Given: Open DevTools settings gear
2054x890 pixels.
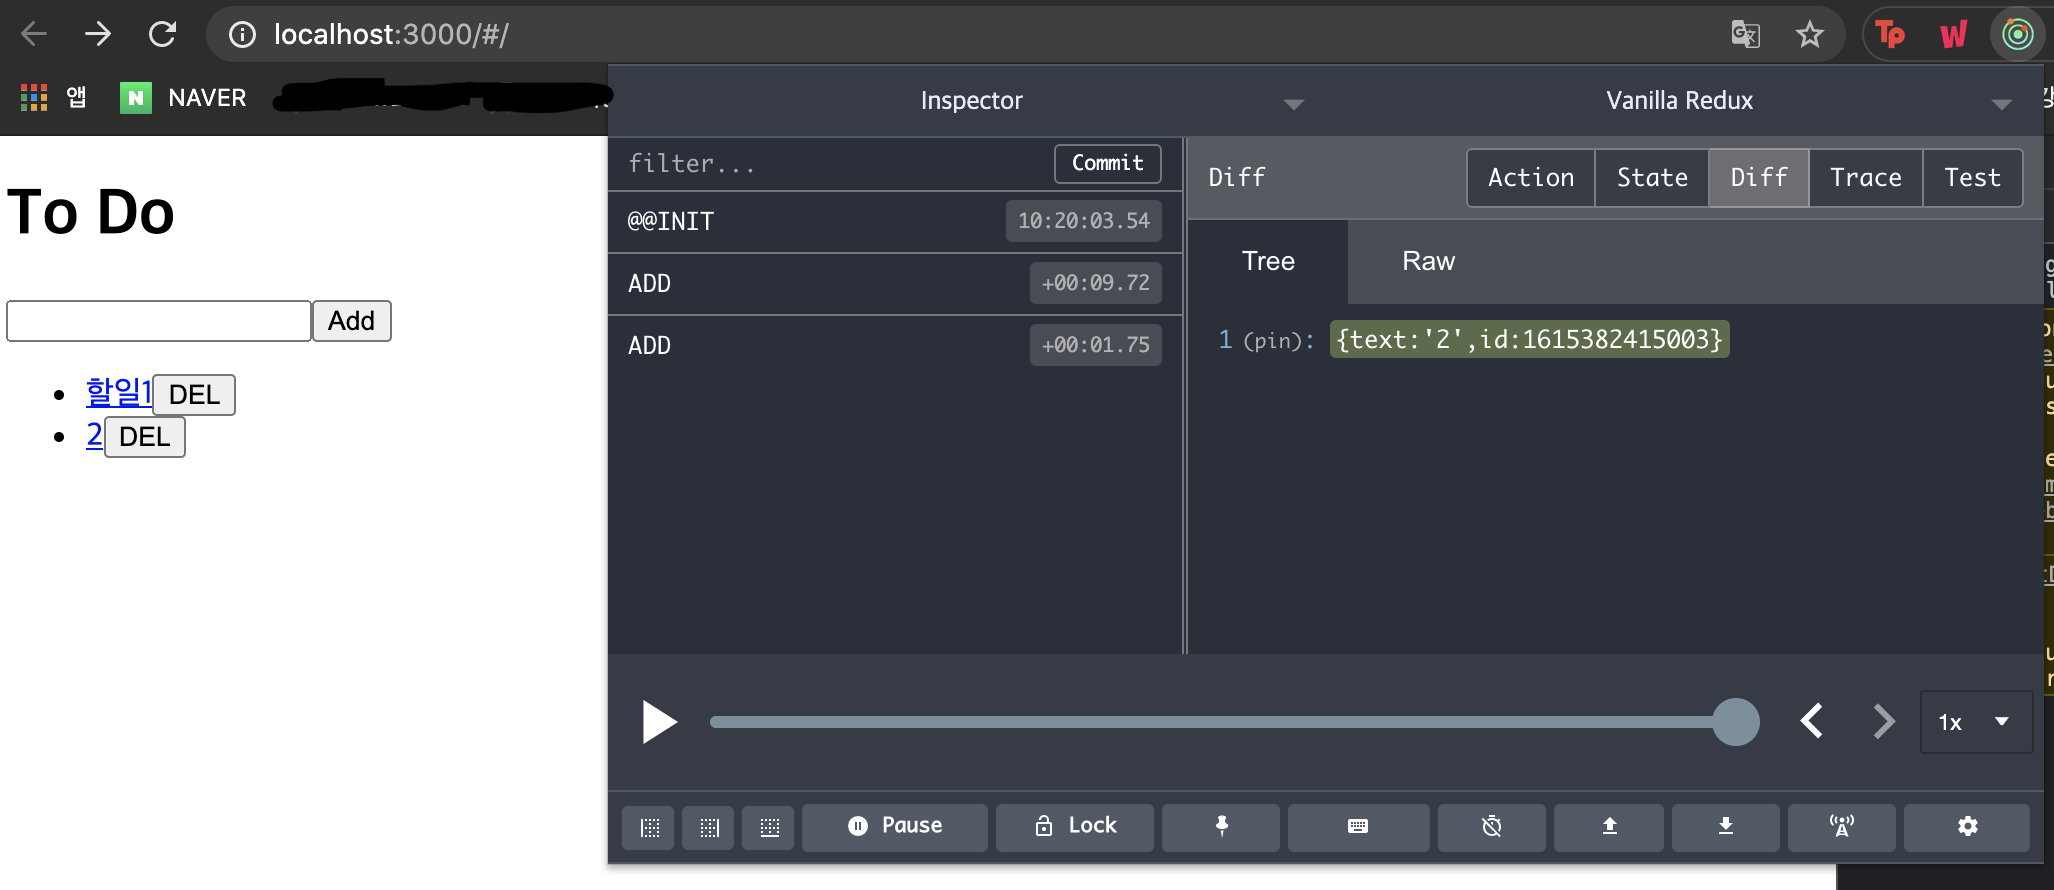Looking at the screenshot, I should 1967,827.
